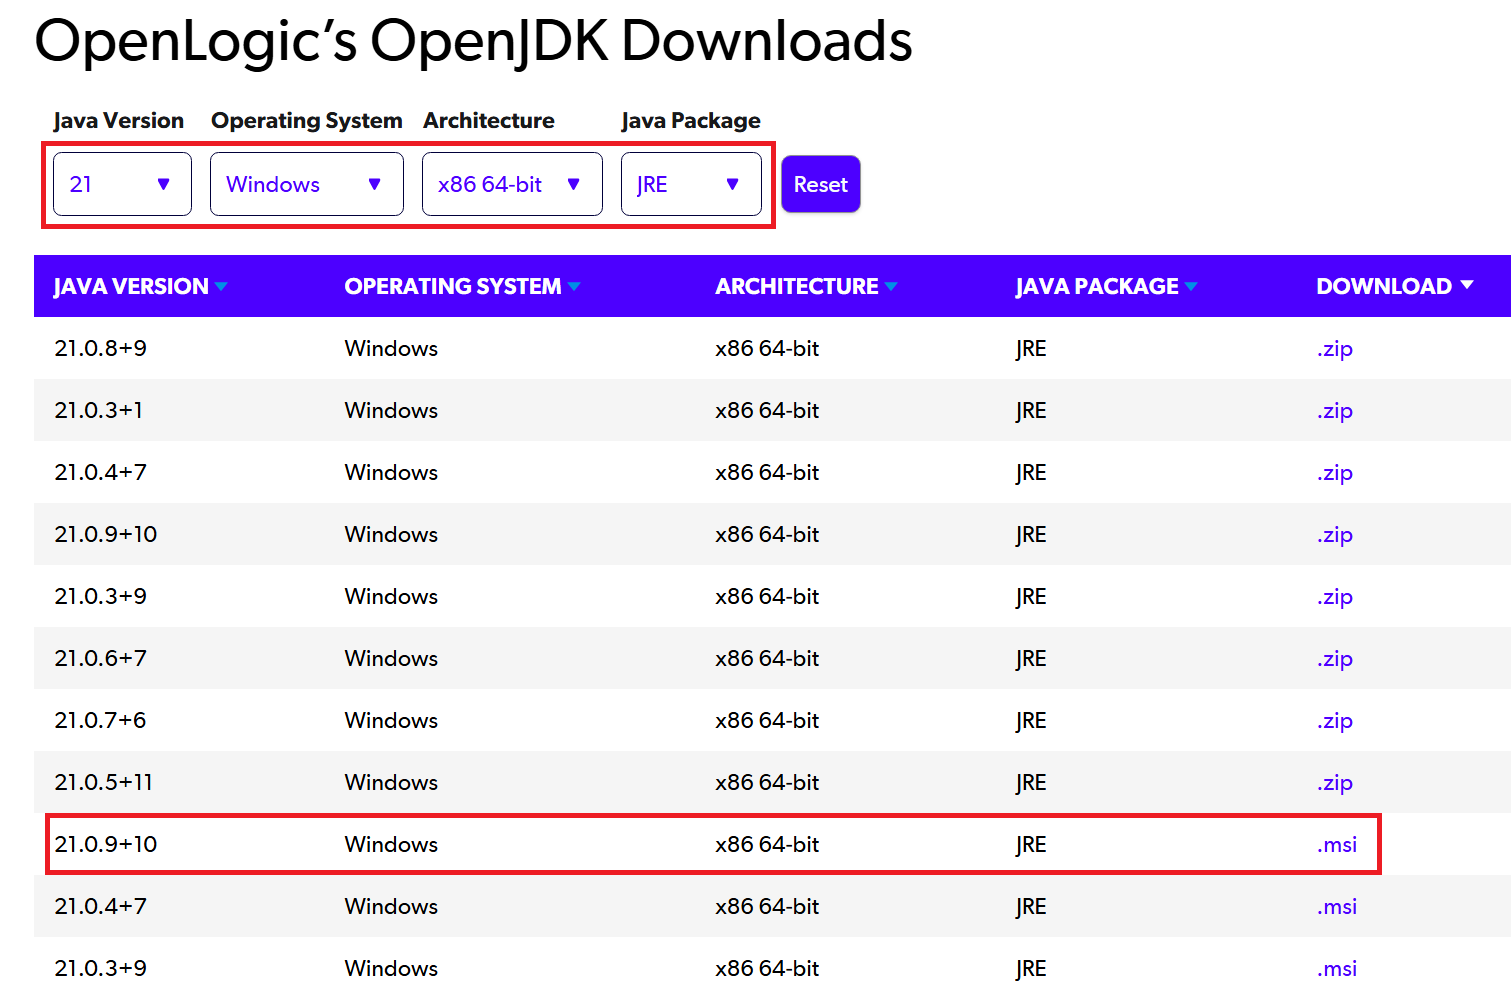Image resolution: width=1511 pixels, height=995 pixels.
Task: Download the .zip for version 21.0.3+1
Action: [1334, 411]
